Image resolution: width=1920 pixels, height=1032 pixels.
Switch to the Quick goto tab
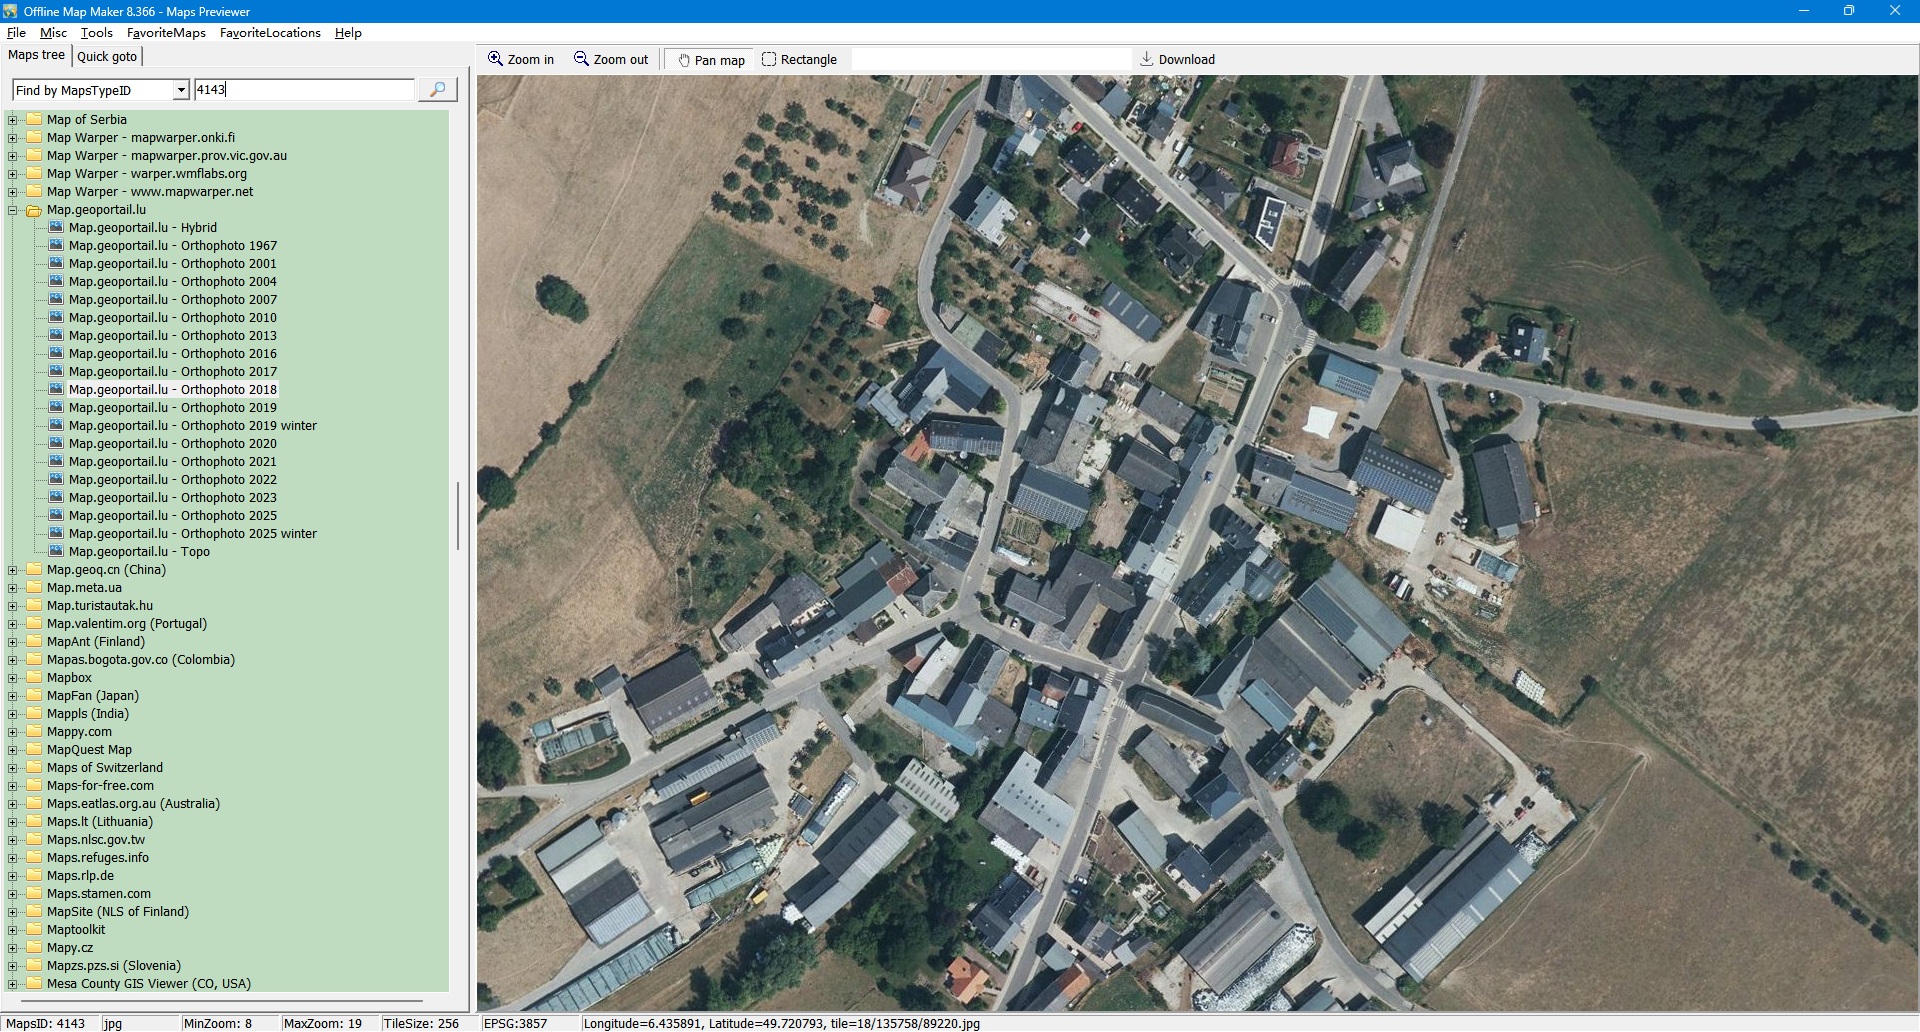point(107,57)
